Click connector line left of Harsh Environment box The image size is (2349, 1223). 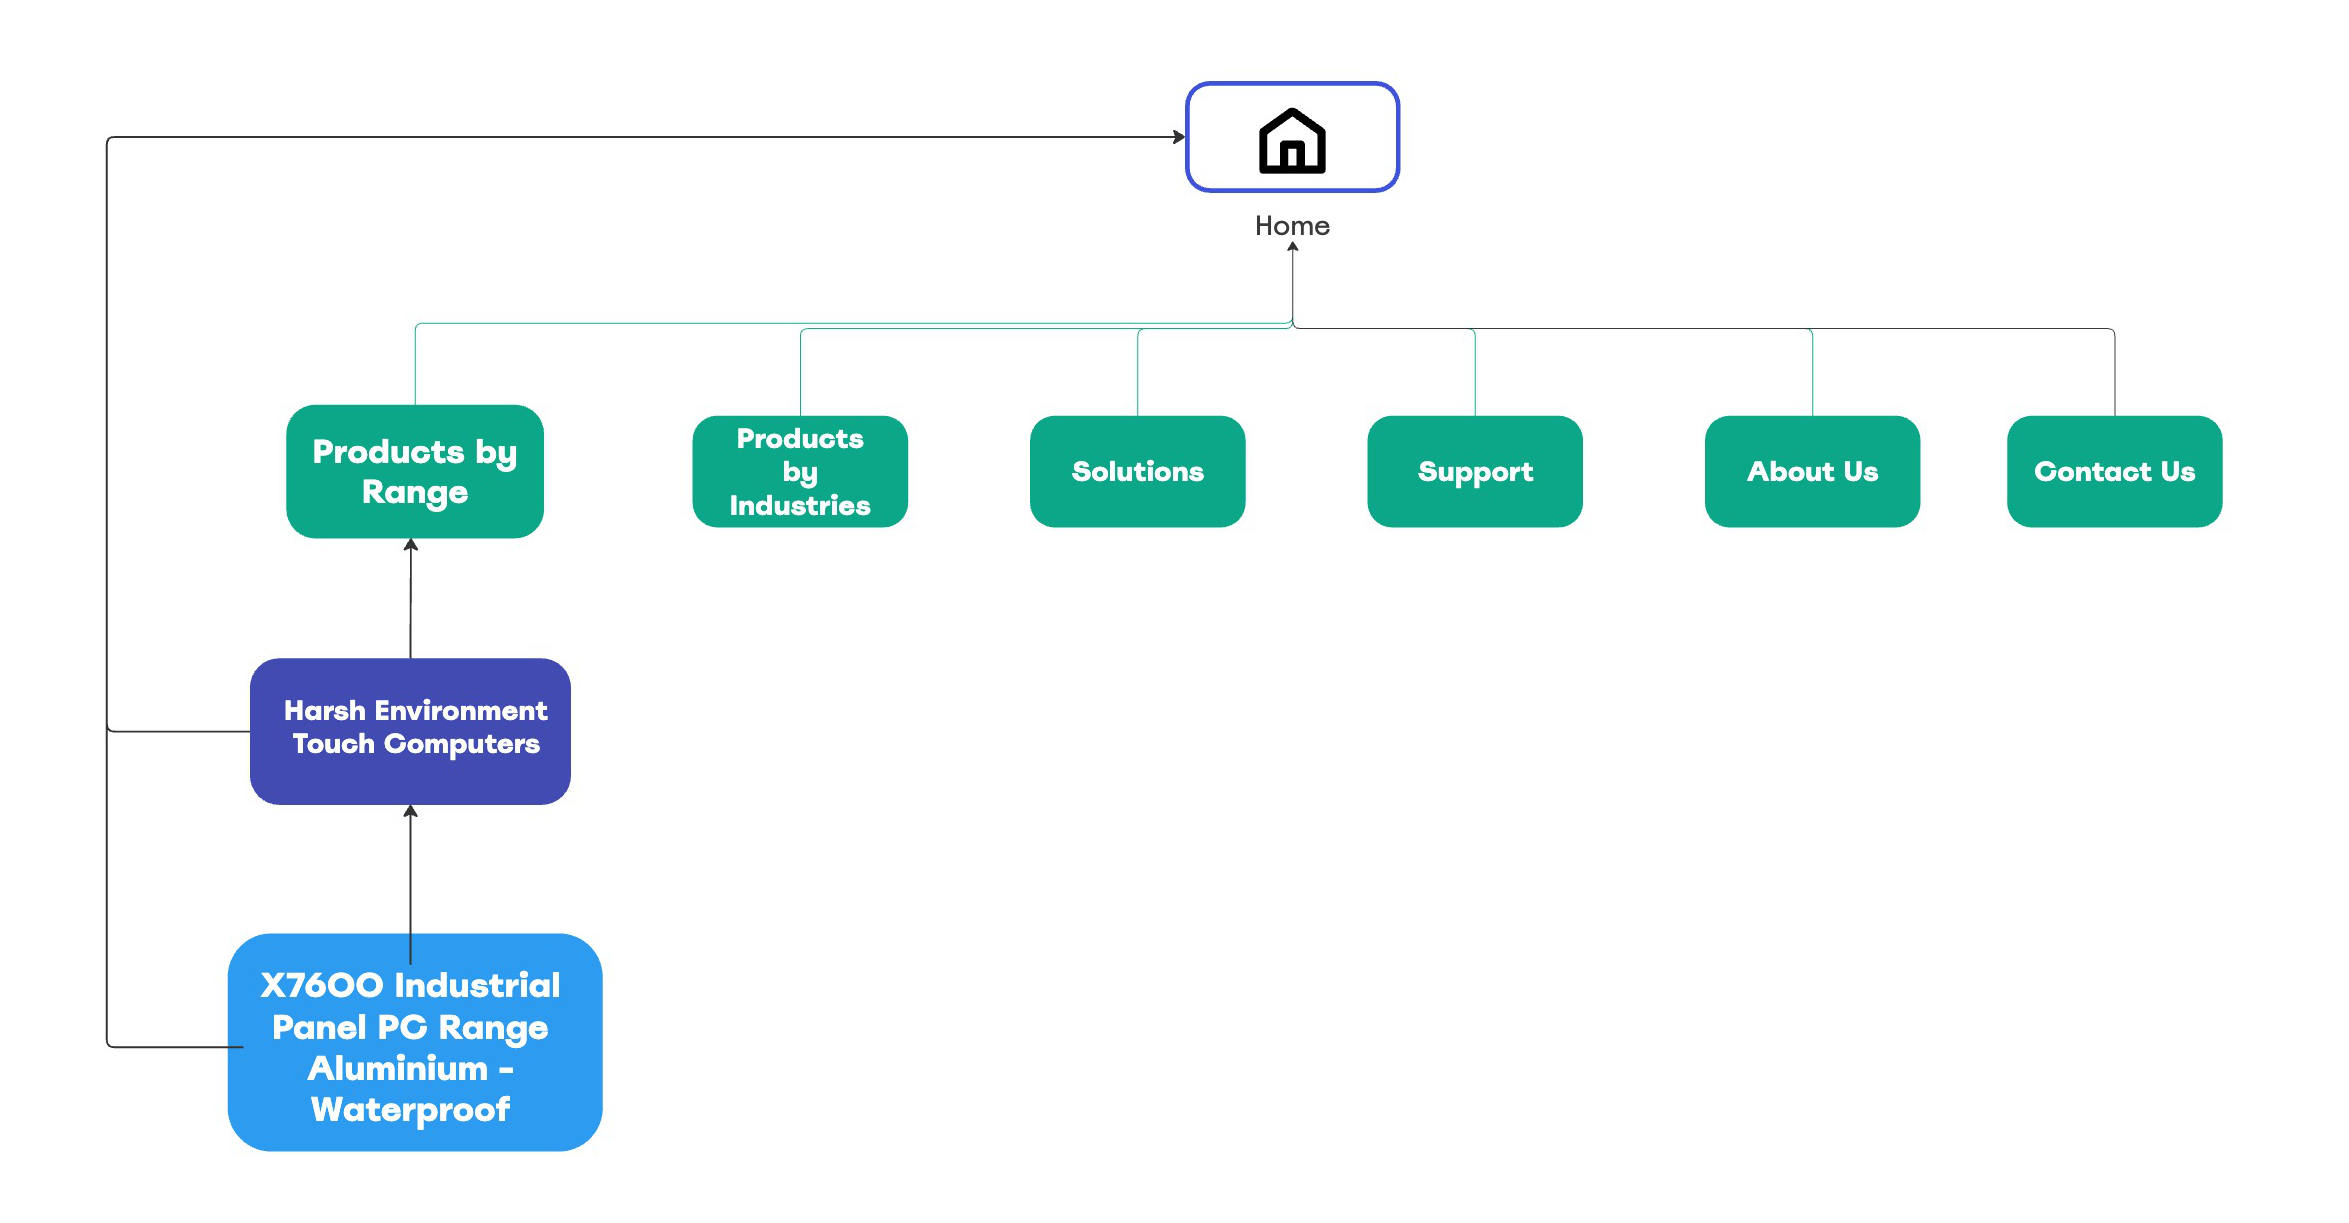(180, 732)
